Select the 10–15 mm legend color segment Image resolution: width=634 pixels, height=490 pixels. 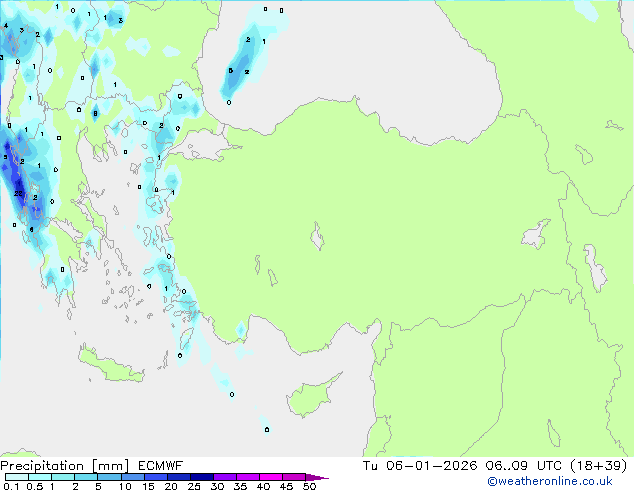click(135, 478)
